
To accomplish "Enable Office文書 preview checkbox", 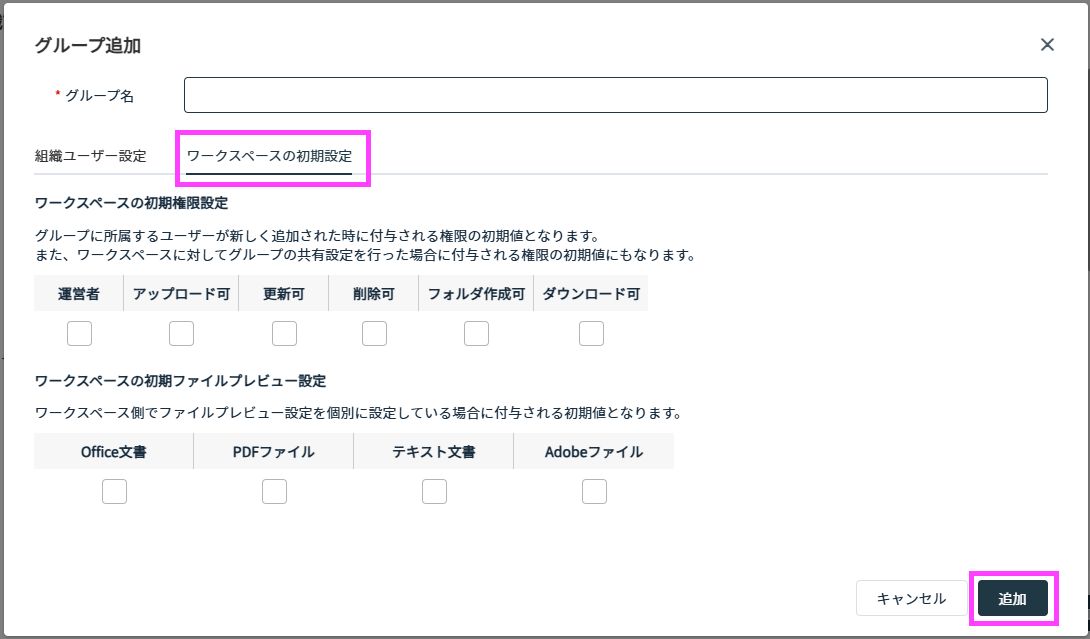I will click(115, 492).
